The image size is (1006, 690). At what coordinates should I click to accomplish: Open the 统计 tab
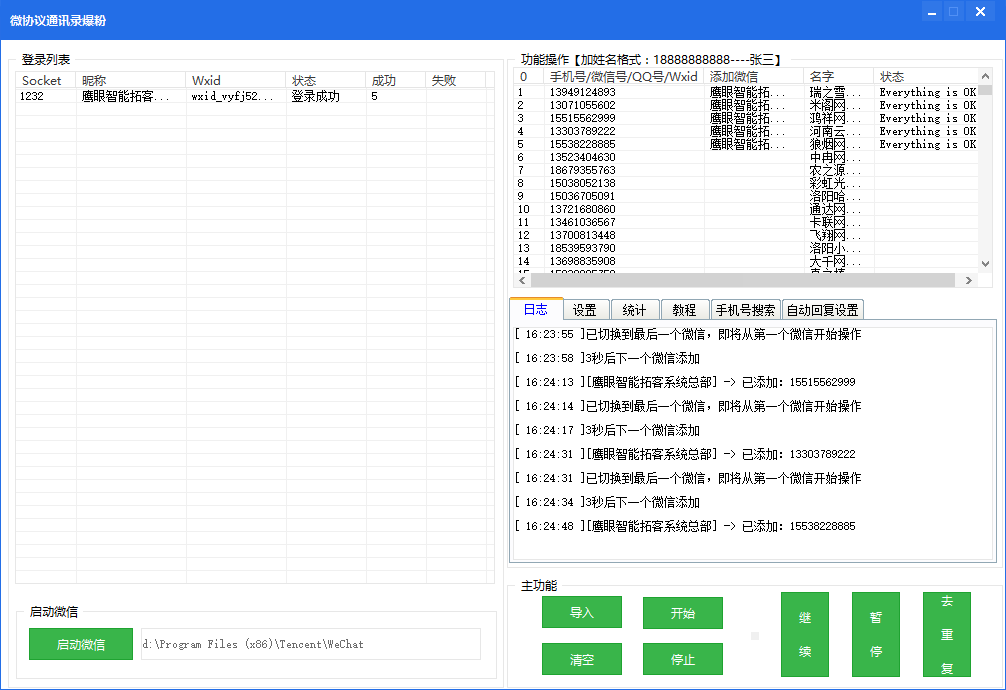[634, 310]
